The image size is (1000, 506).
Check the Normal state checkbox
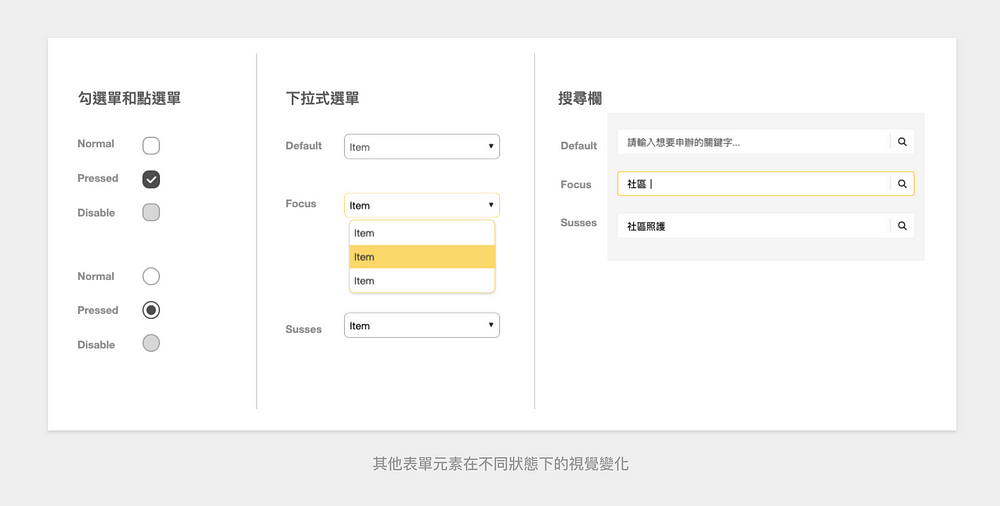151,145
